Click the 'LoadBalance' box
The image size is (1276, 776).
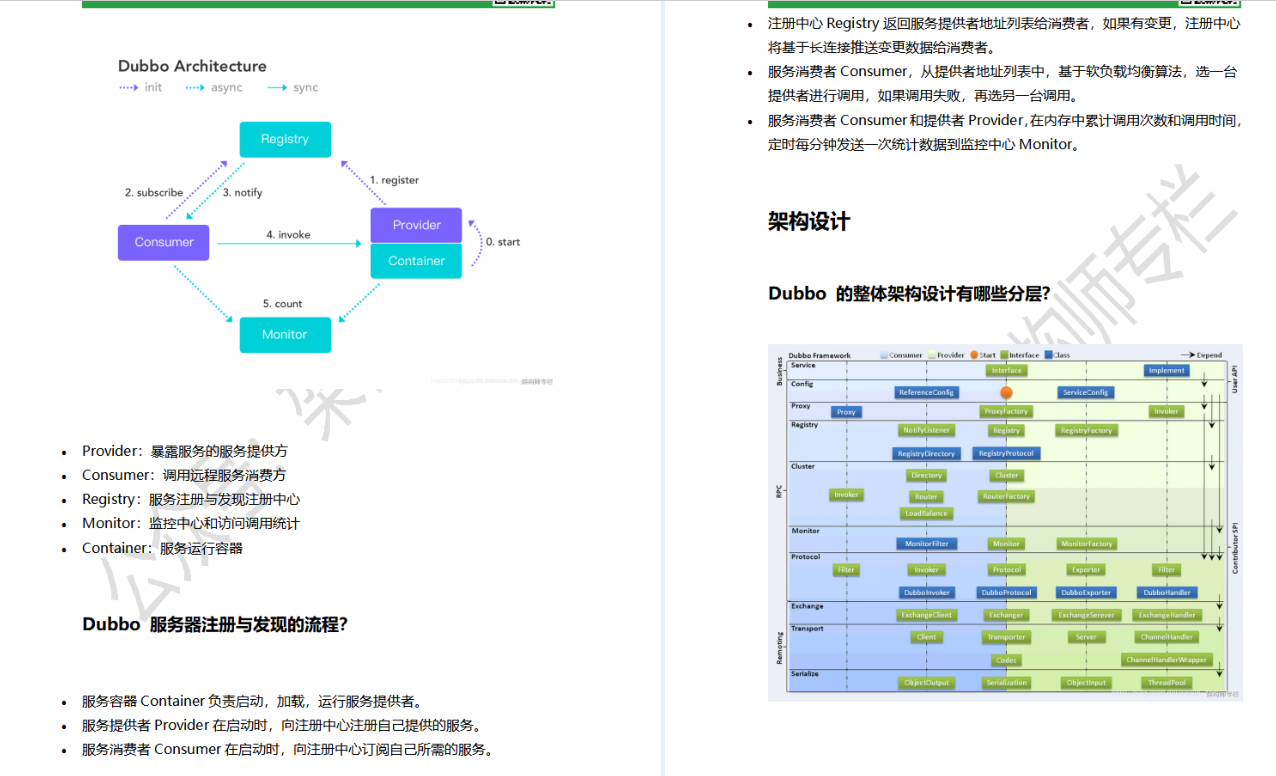[x=926, y=514]
